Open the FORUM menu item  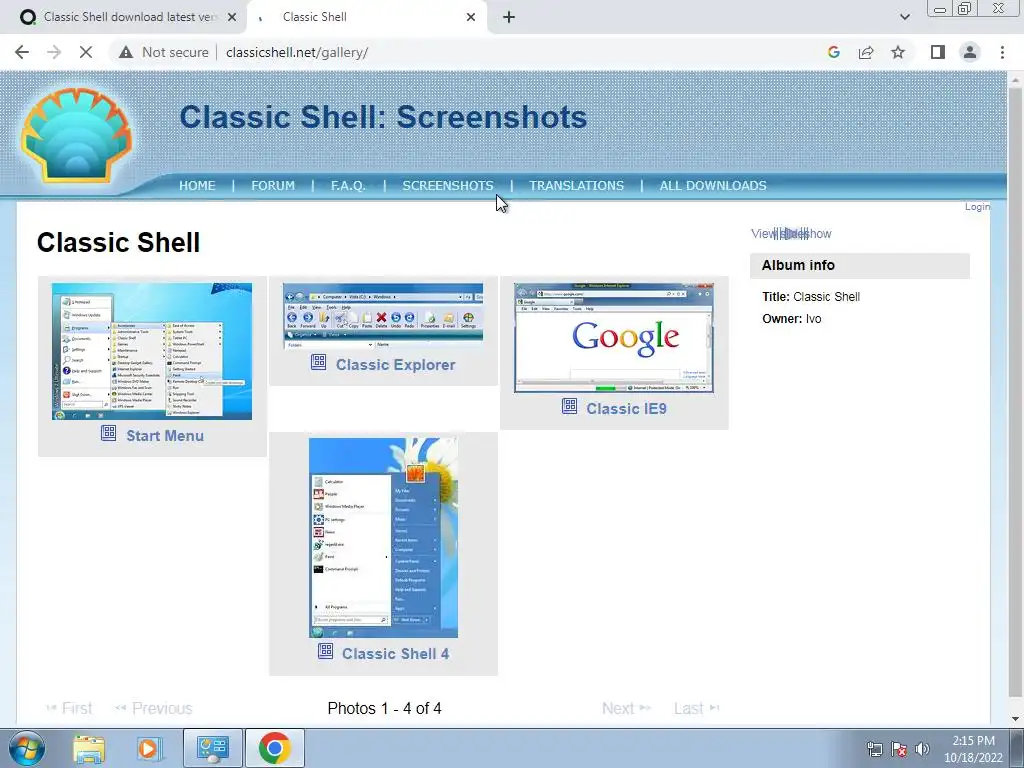click(x=273, y=185)
